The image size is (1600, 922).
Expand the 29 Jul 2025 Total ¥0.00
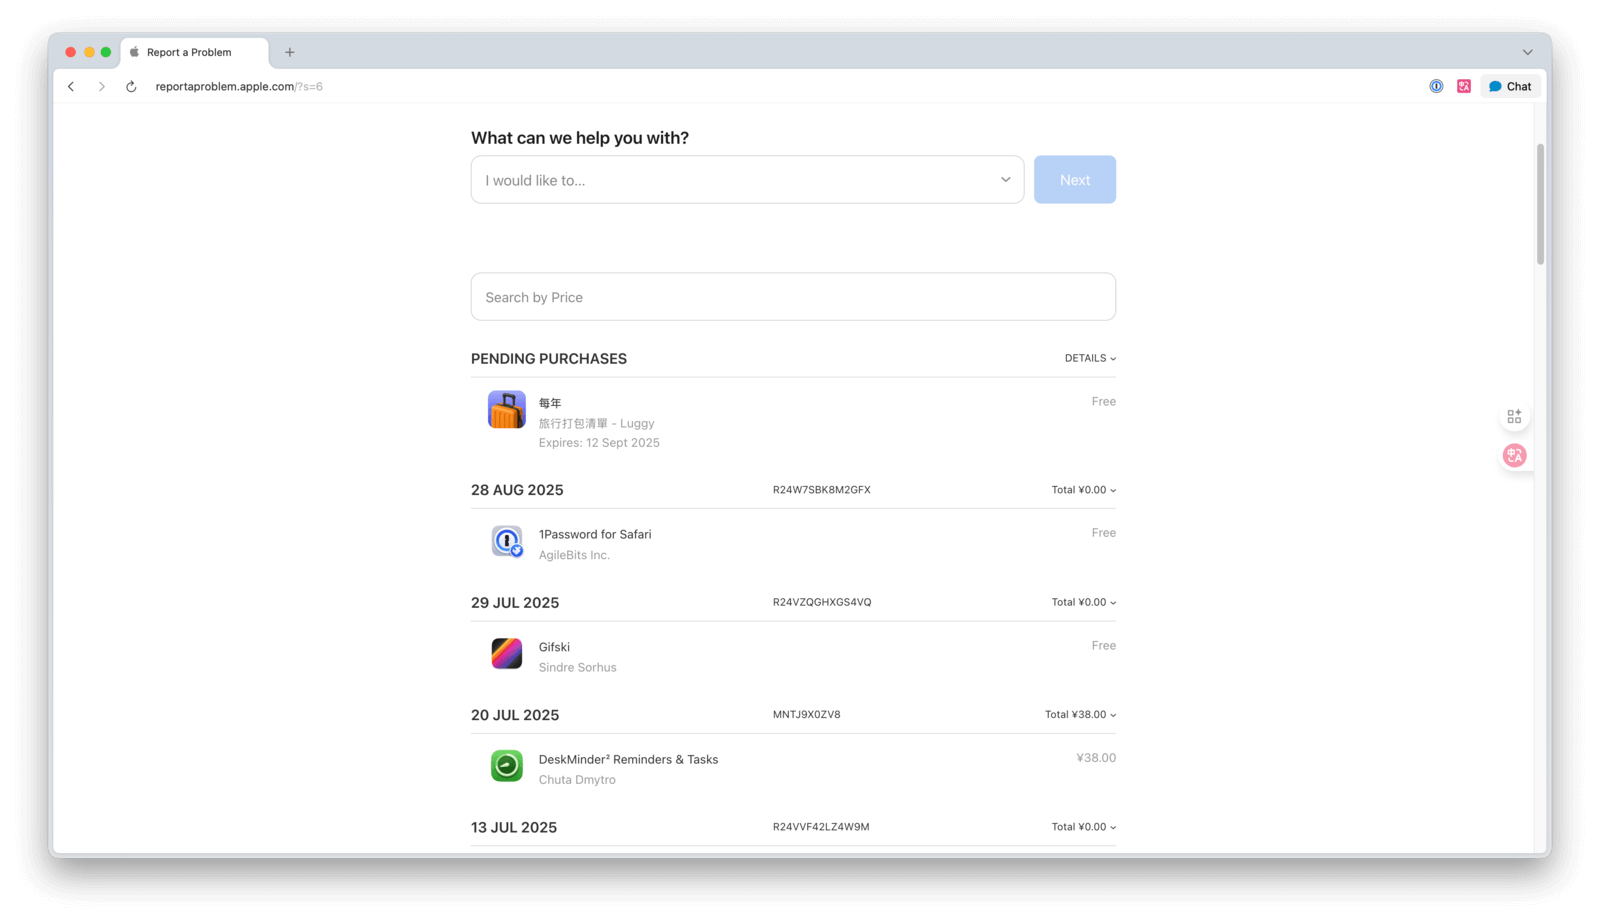tap(1083, 603)
